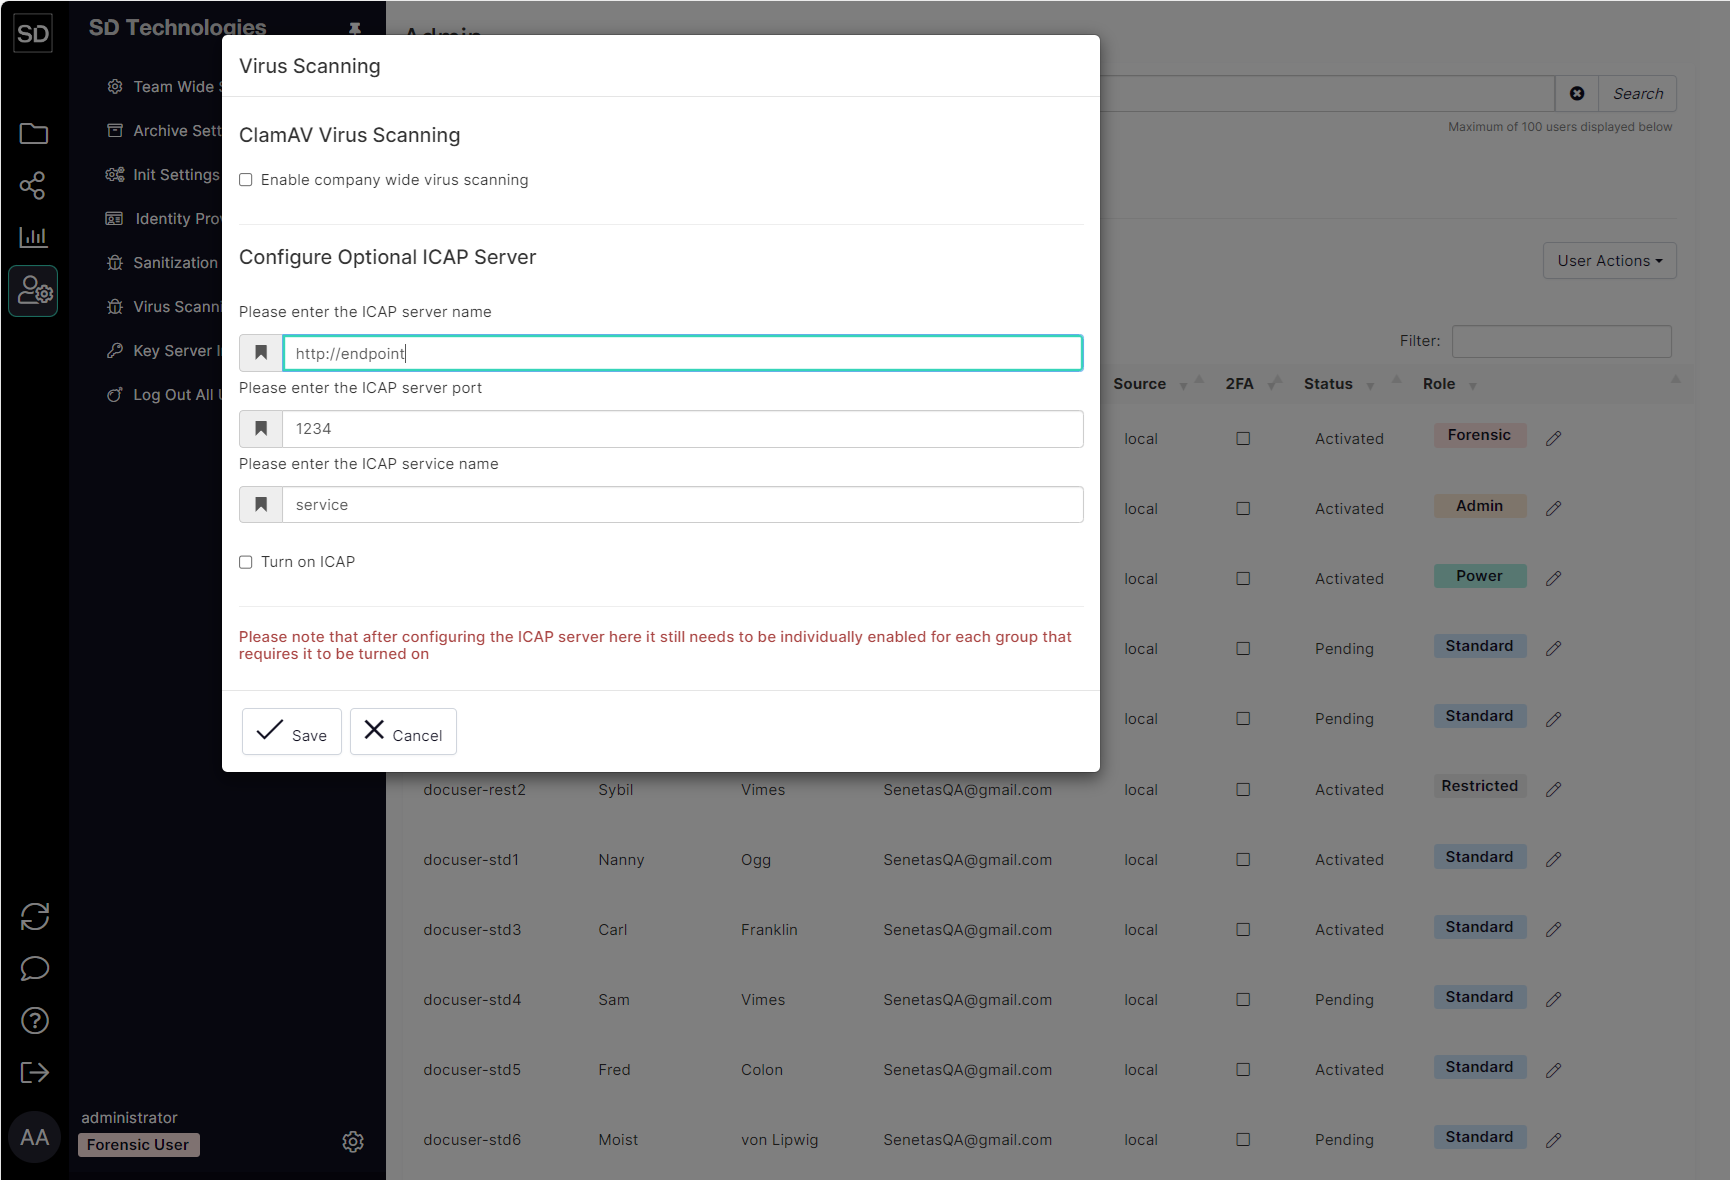Toggle 2FA checkbox for Forensic user row

click(x=1243, y=438)
